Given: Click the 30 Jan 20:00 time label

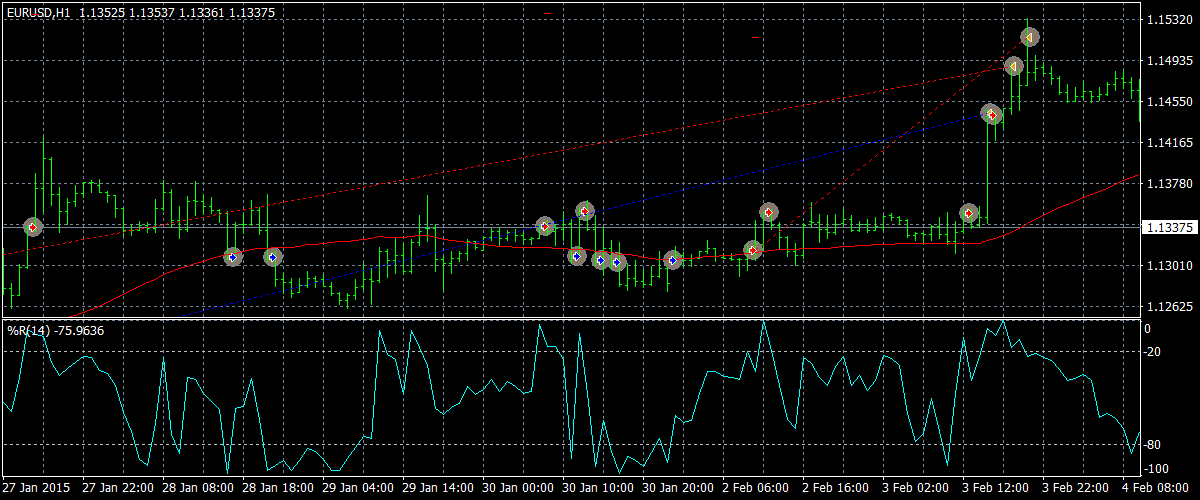Looking at the screenshot, I should [678, 488].
